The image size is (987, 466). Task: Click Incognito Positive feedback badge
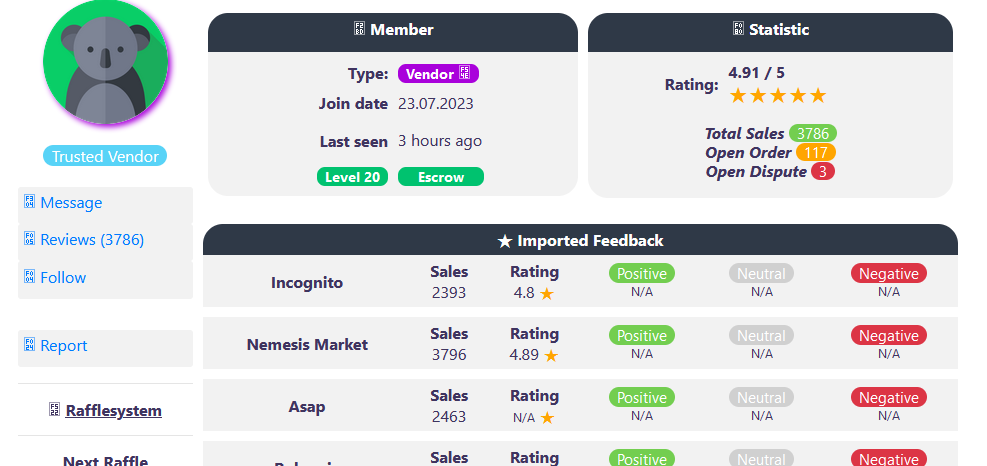642,273
